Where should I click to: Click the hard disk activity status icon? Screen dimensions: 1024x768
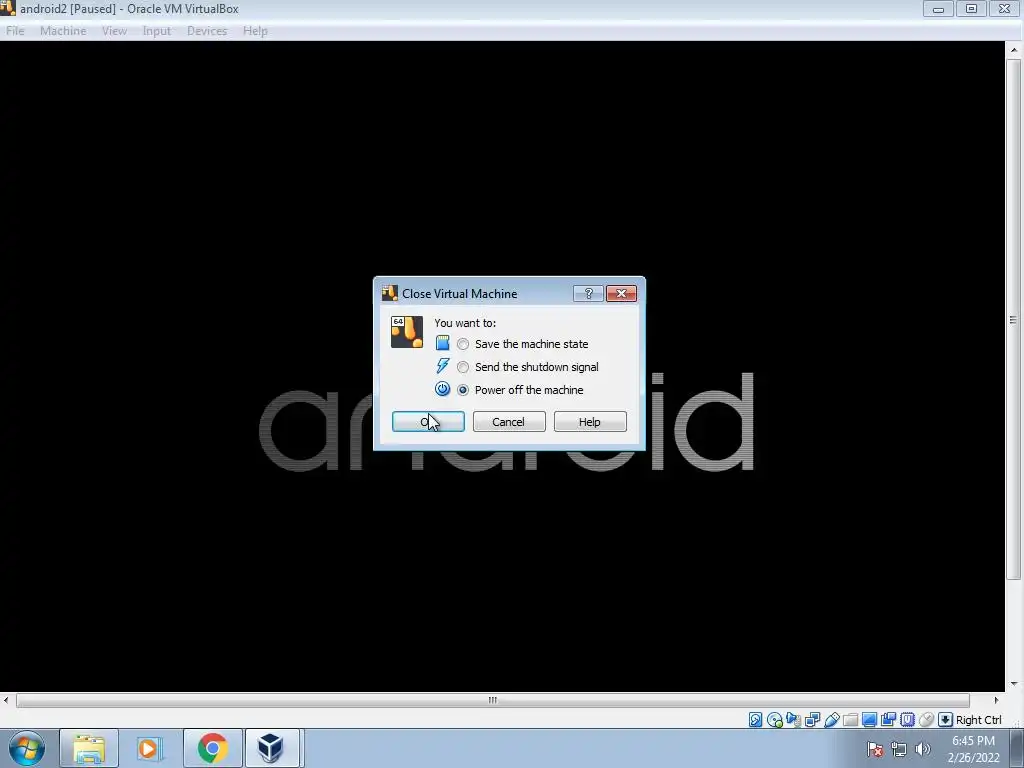[755, 720]
